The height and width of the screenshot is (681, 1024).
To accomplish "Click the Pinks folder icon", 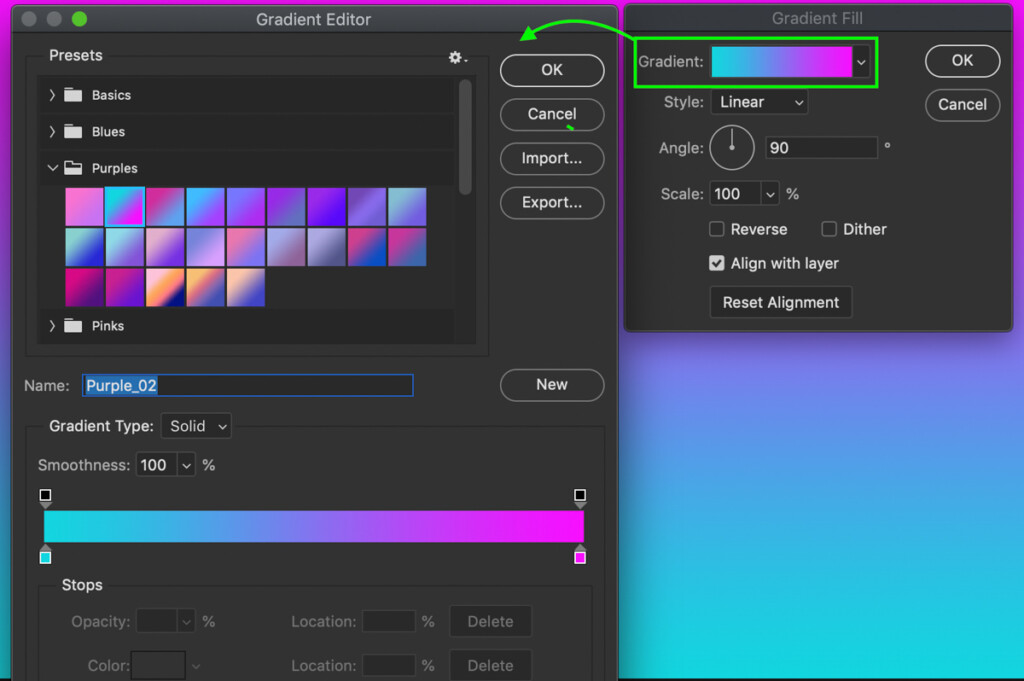I will click(x=72, y=325).
